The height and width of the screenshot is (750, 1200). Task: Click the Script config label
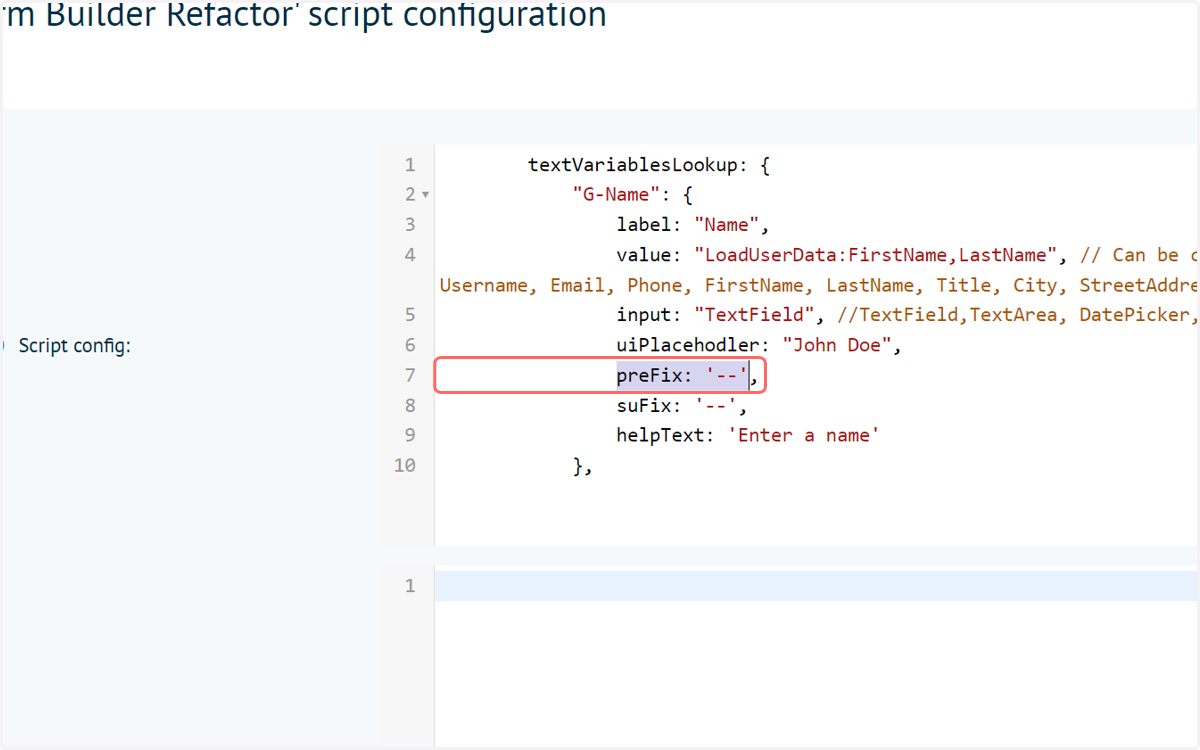point(75,347)
